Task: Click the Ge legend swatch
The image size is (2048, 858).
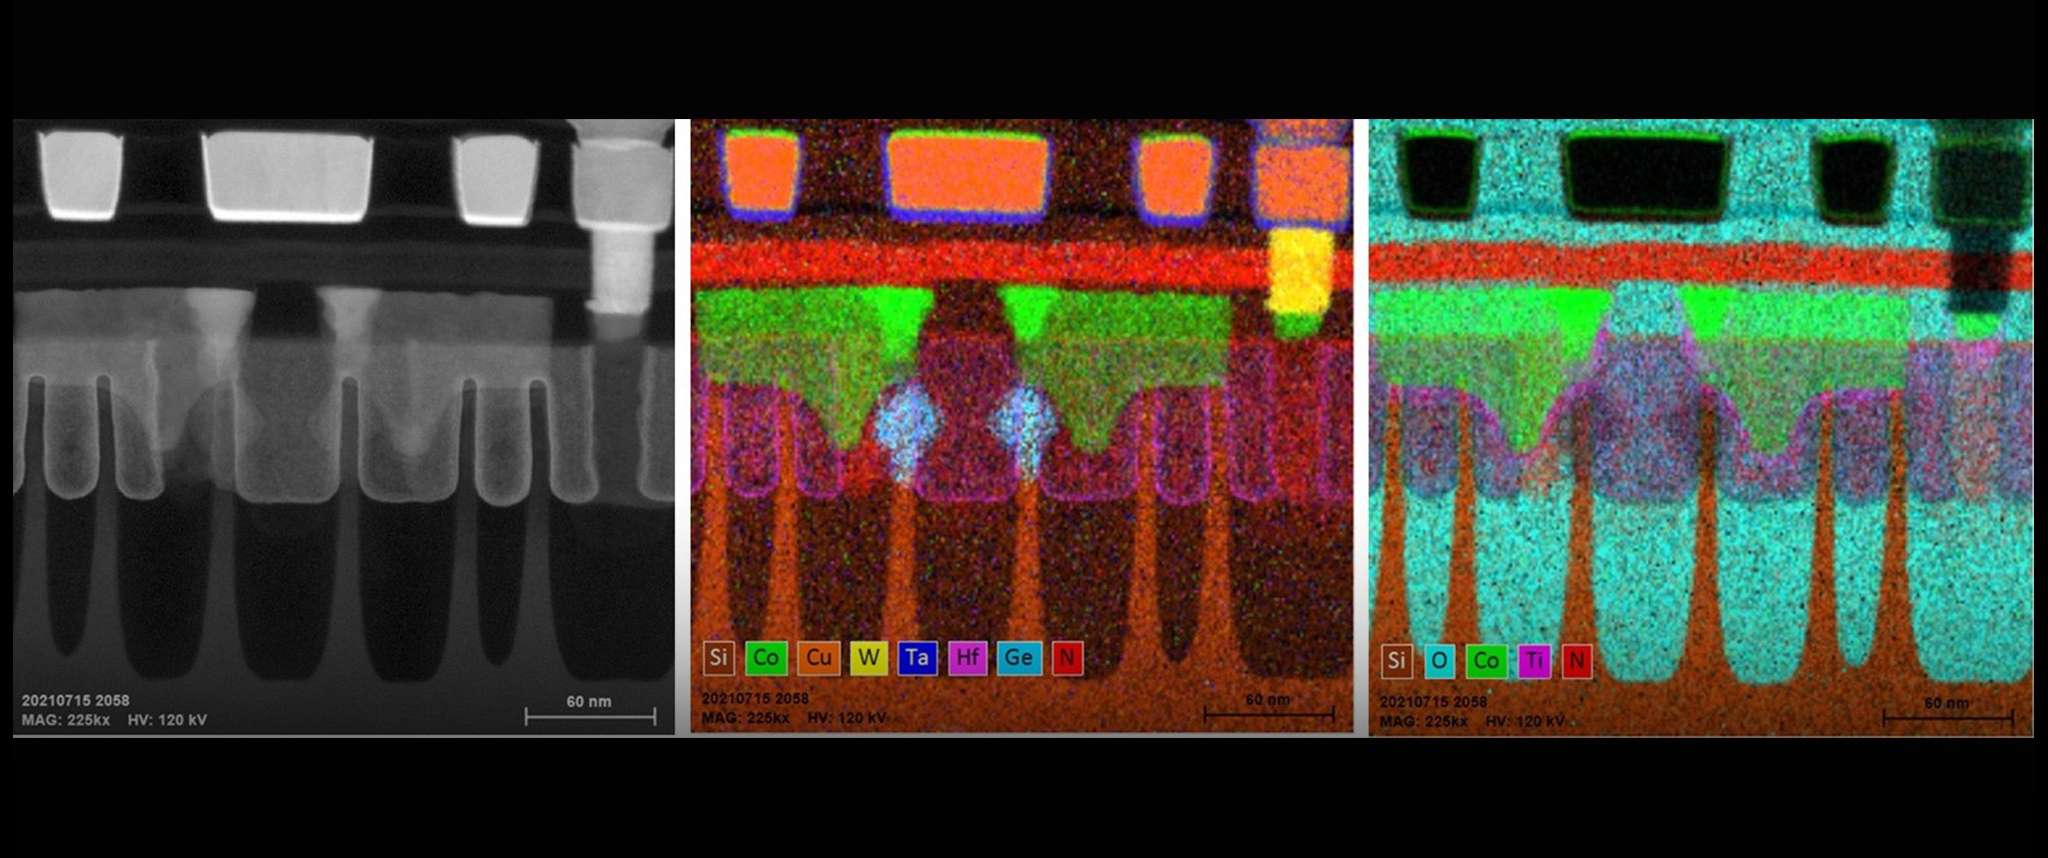Action: coord(1018,658)
